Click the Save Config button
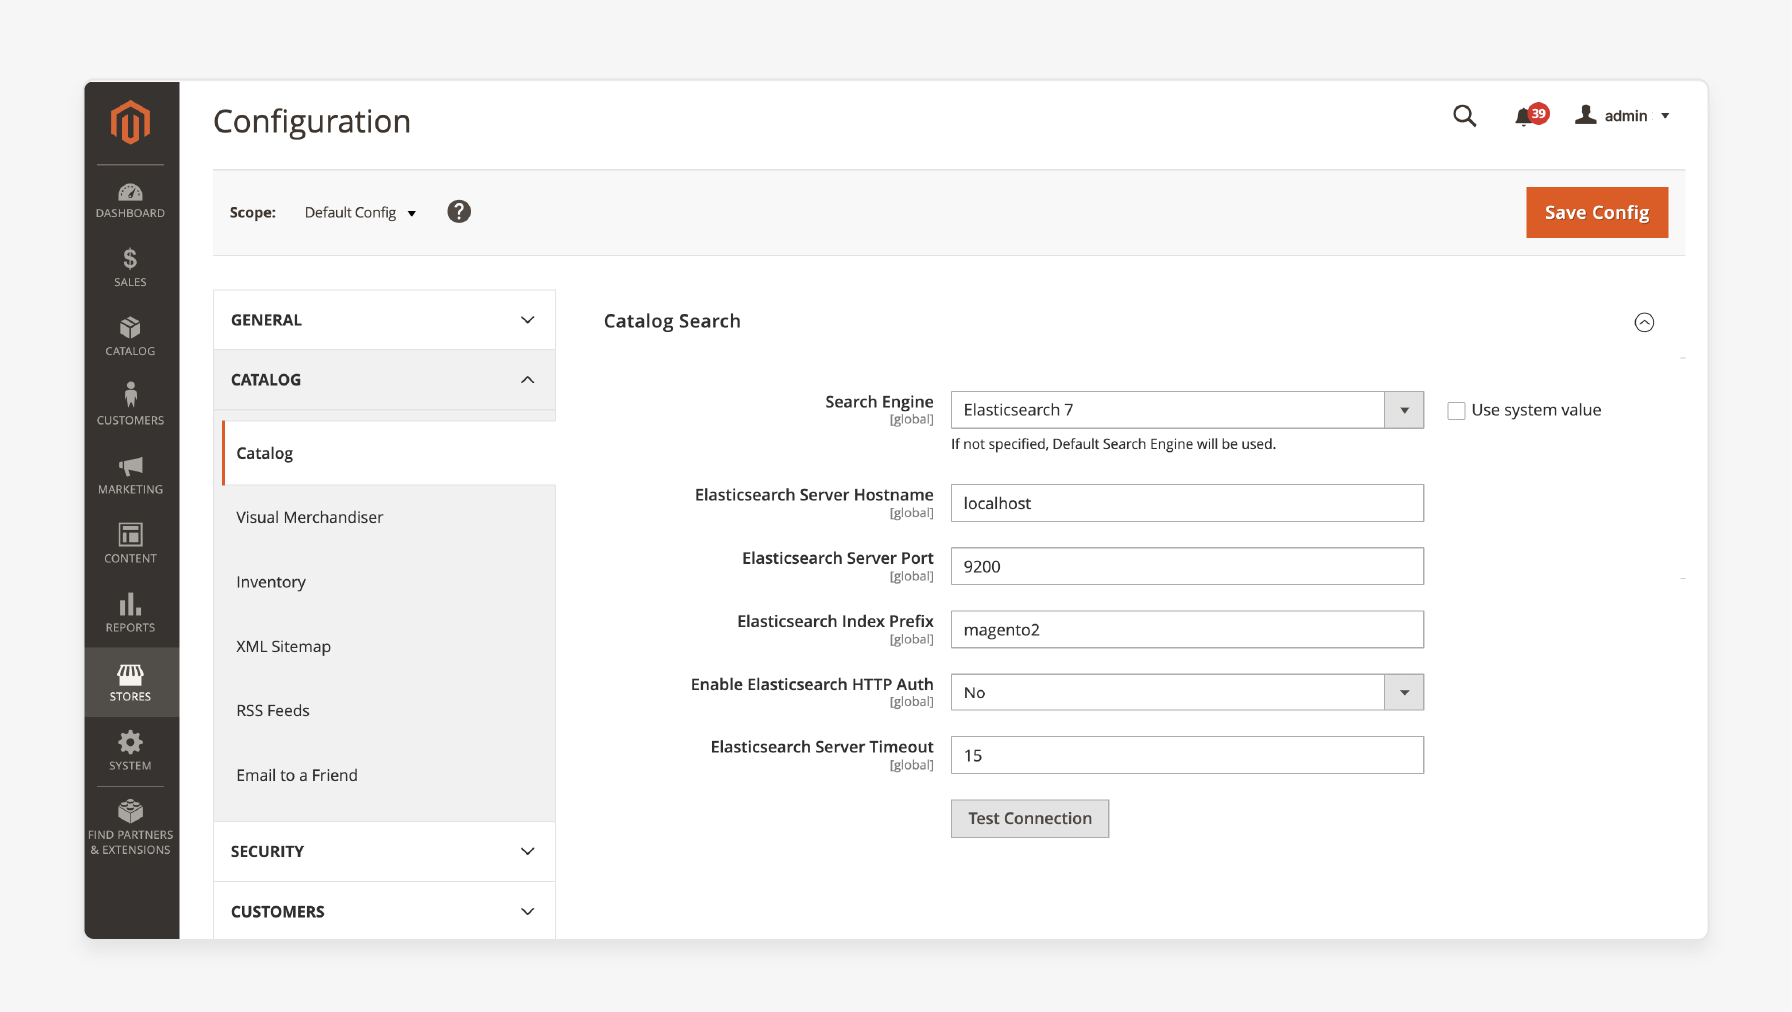Screen dimensions: 1792x1012 (x=1597, y=212)
